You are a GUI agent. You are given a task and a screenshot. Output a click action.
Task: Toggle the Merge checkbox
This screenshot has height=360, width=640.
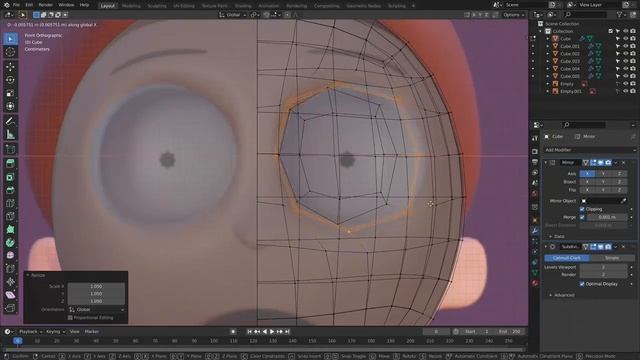coord(582,217)
